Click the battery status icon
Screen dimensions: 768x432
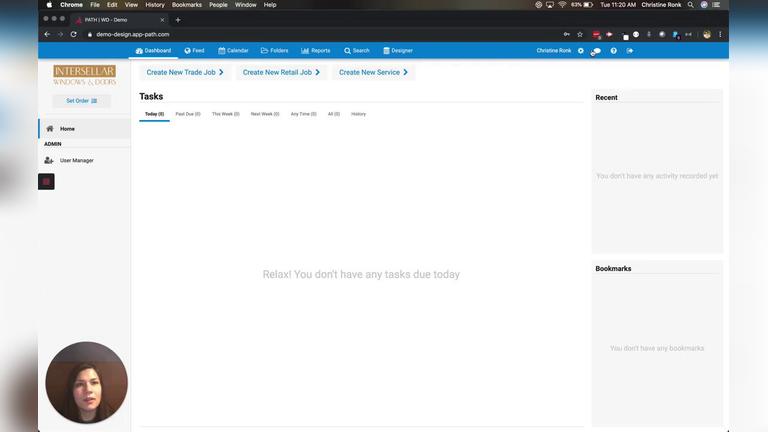coord(588,4)
